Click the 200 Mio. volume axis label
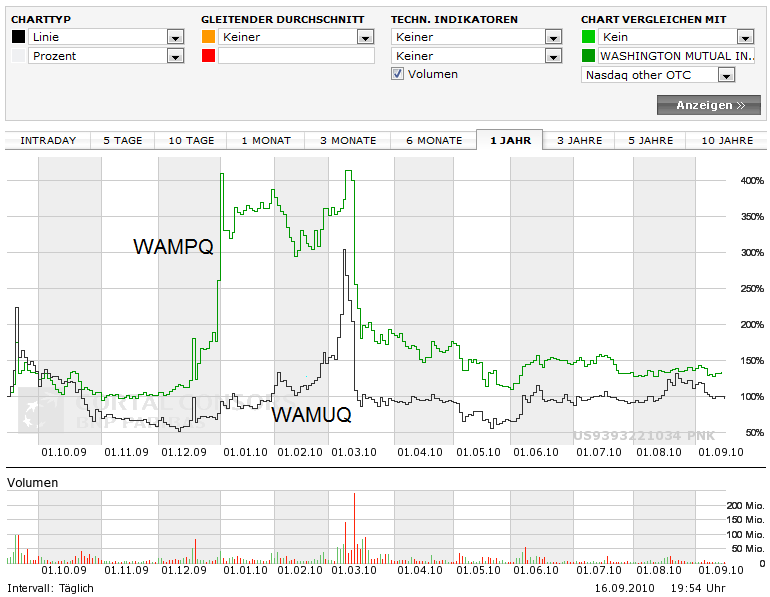 [745, 506]
